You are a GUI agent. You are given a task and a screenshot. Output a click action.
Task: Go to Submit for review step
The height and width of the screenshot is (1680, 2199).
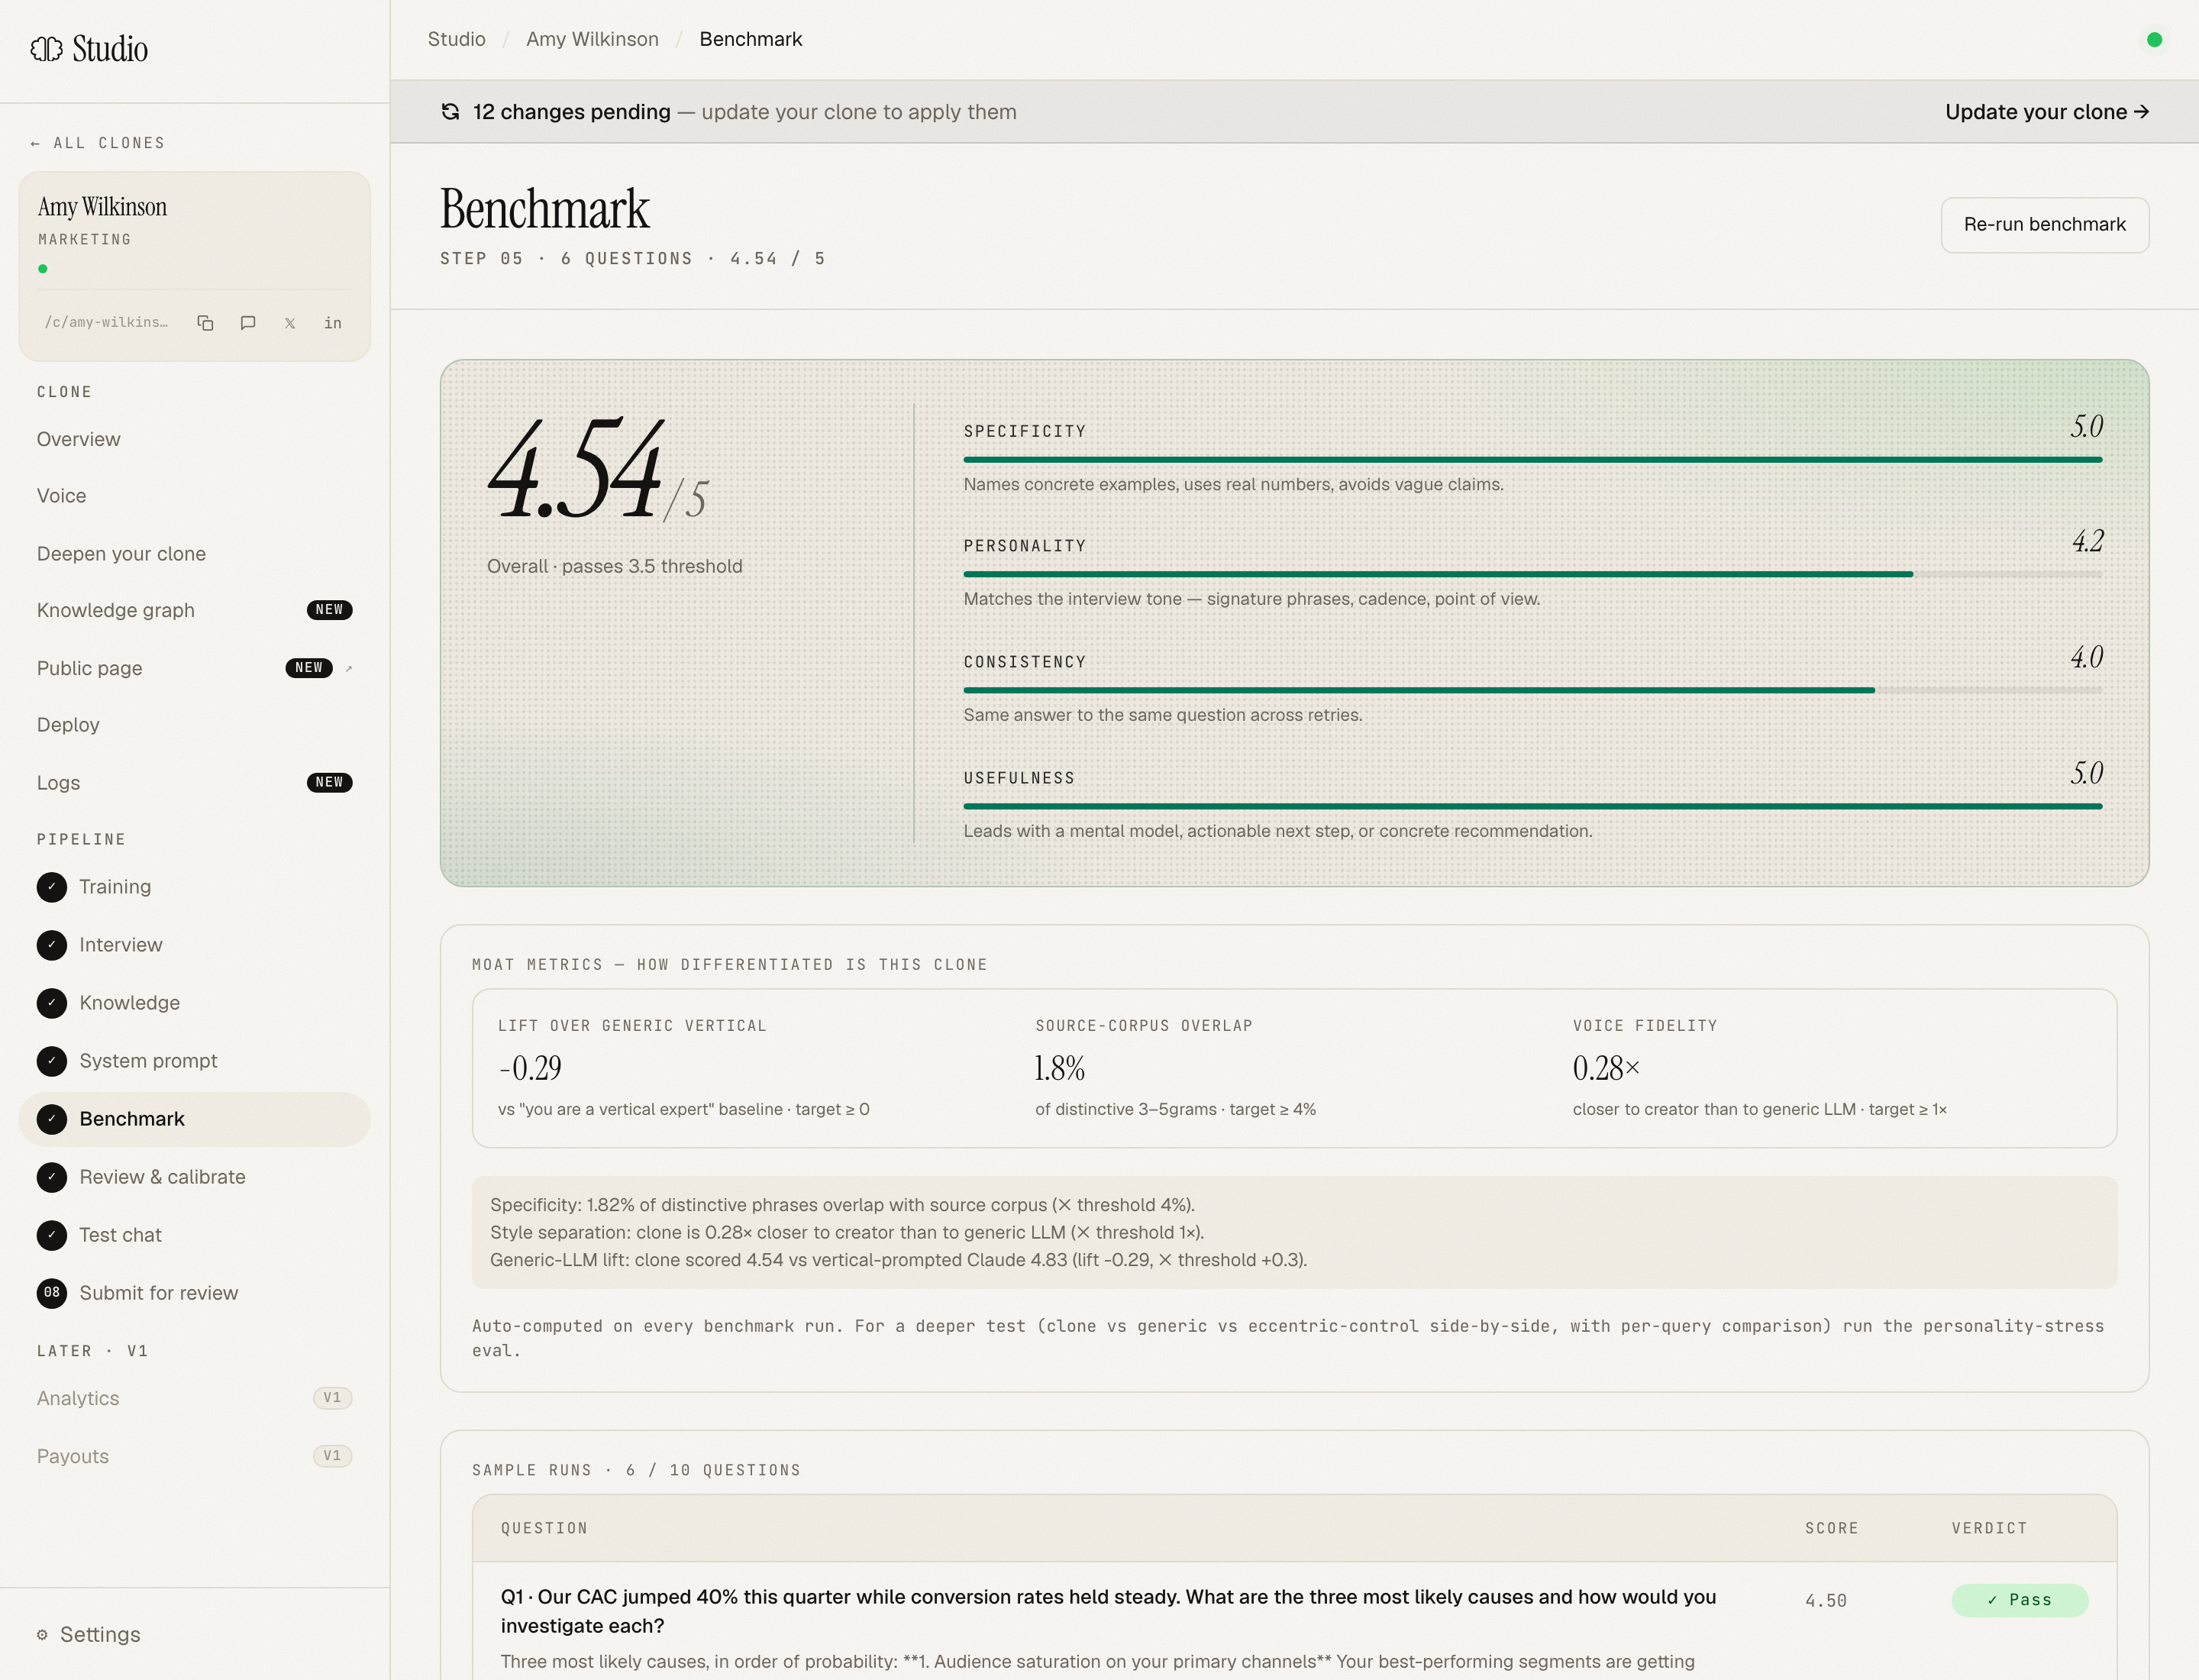tap(194, 1293)
